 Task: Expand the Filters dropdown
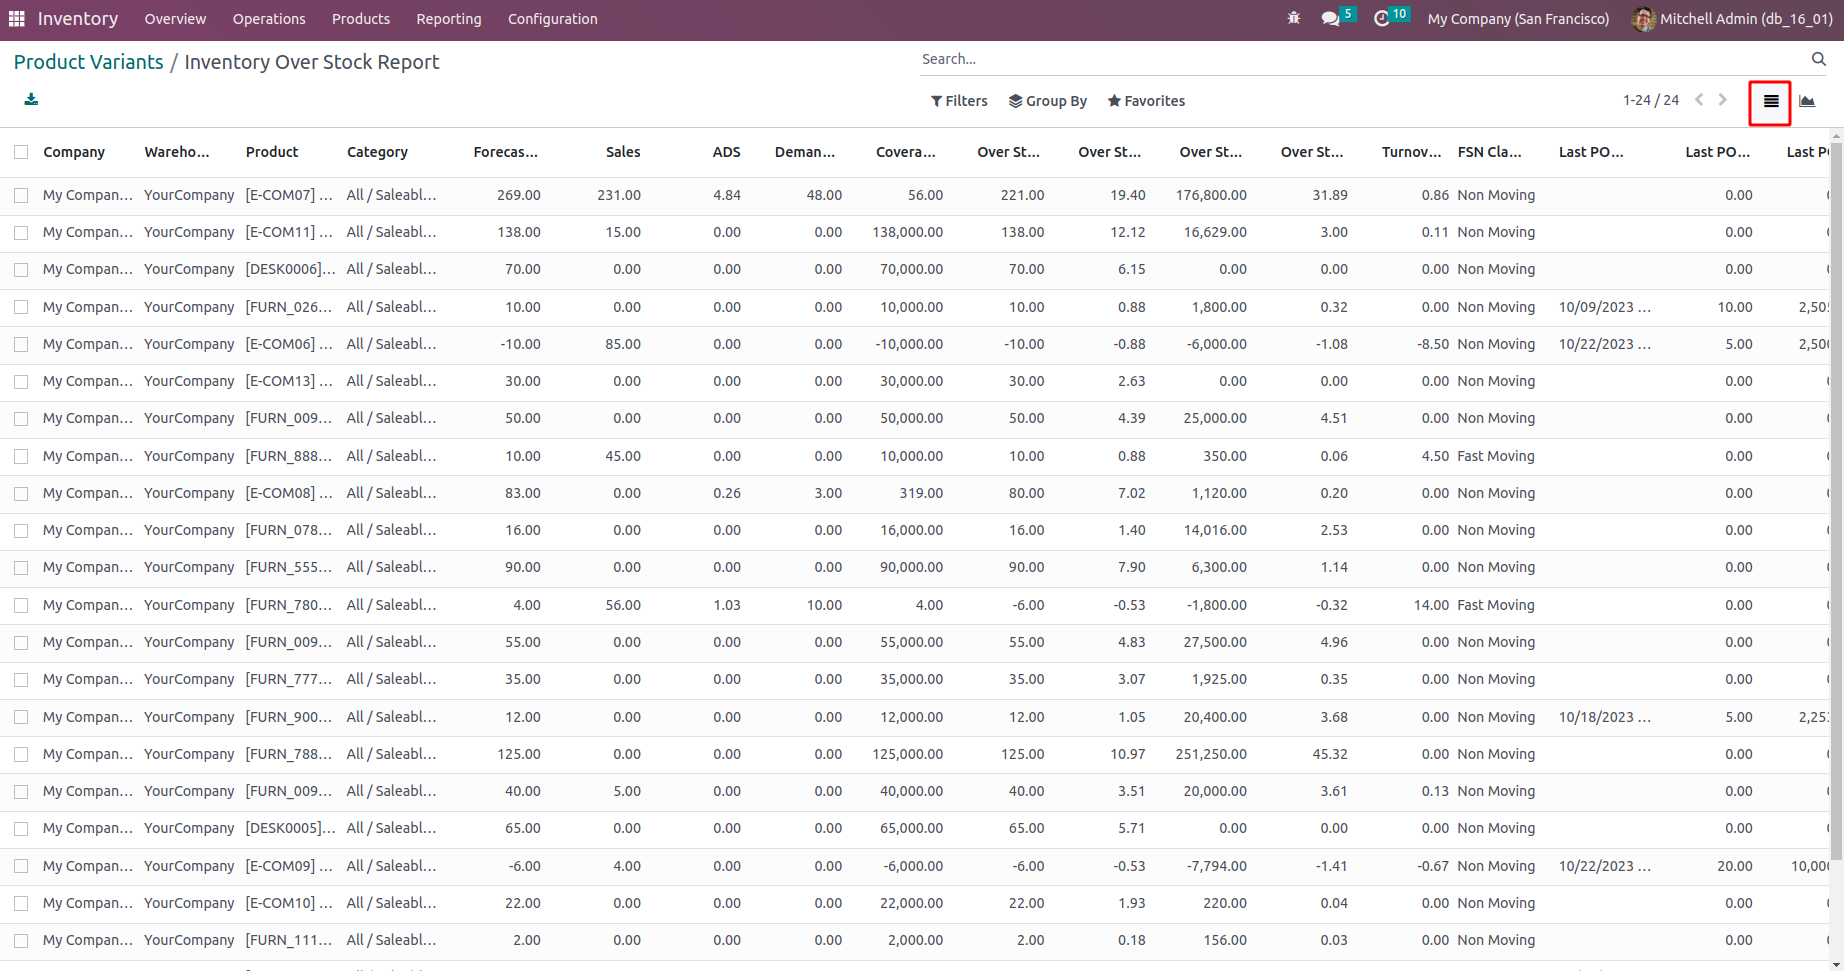coord(959,101)
